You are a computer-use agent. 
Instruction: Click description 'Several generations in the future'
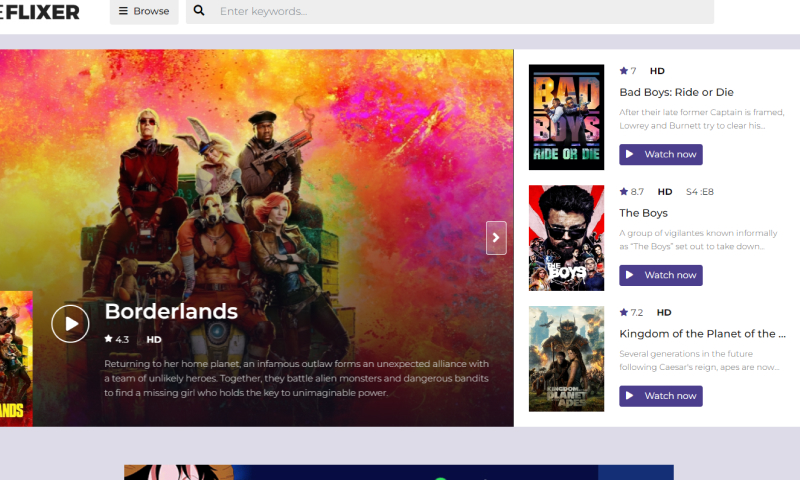coord(699,360)
